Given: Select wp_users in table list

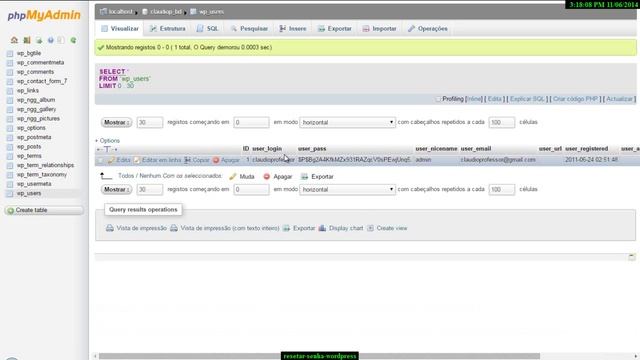Looking at the screenshot, I should coord(29,193).
